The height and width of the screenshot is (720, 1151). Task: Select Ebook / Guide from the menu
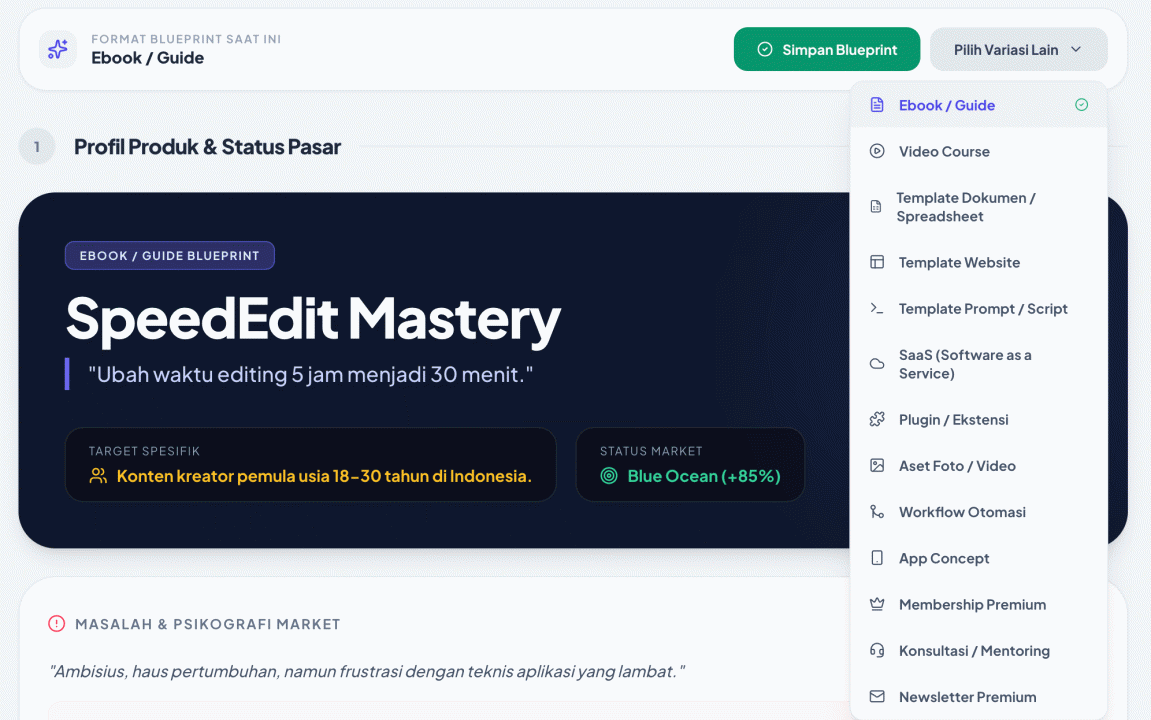(978, 105)
